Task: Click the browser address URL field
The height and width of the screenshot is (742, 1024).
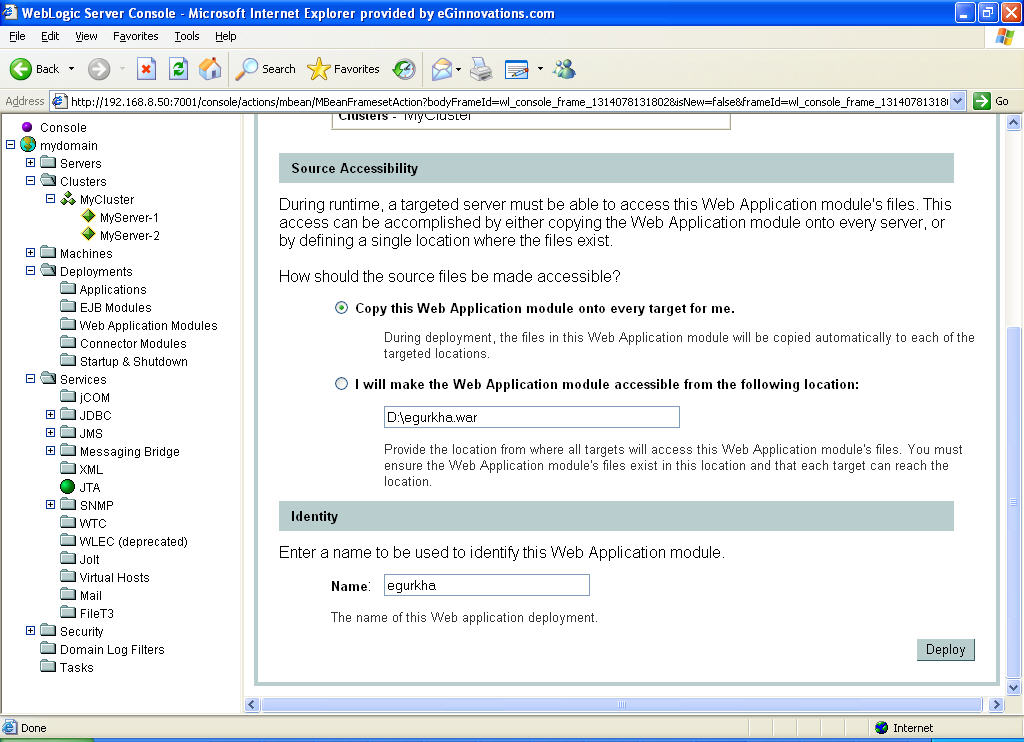Action: coord(509,101)
